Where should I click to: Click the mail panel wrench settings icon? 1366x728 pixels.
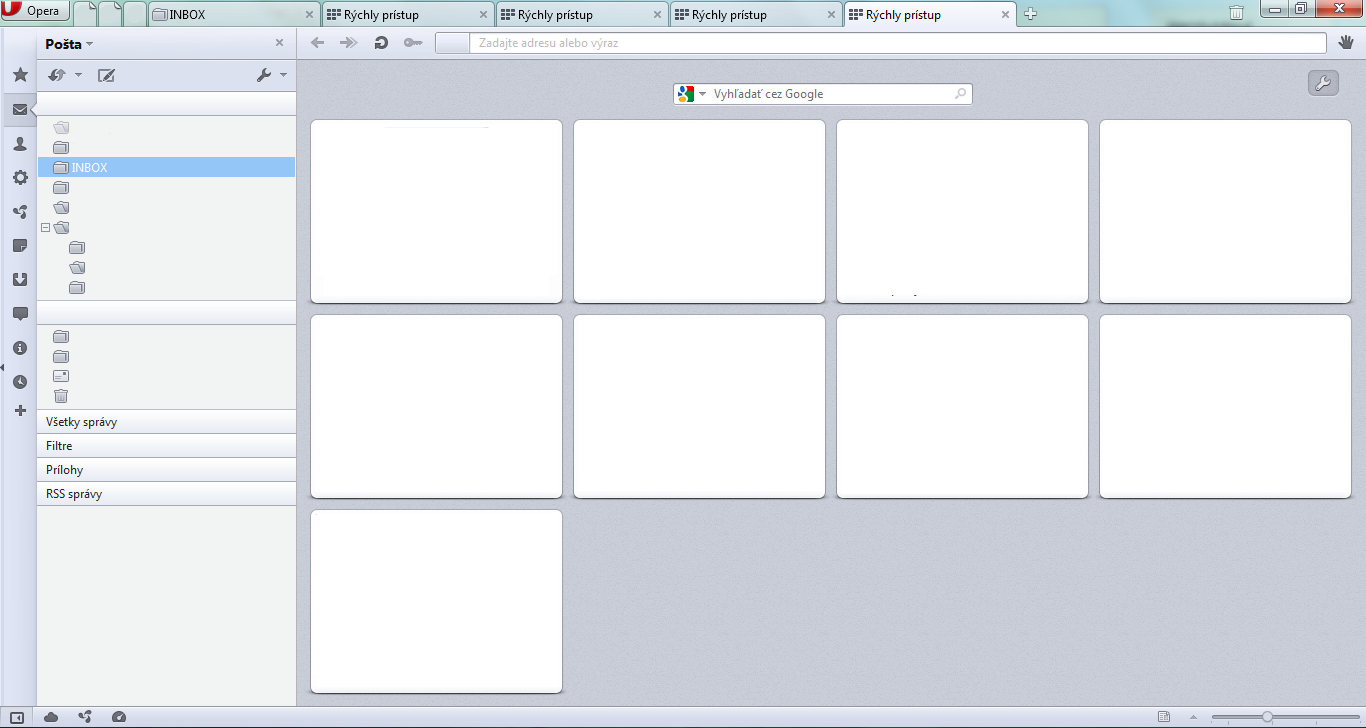tap(264, 75)
